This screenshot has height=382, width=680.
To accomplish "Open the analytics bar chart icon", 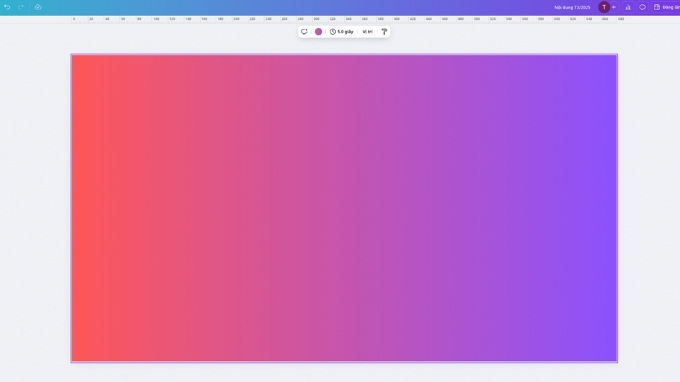I will pyautogui.click(x=628, y=7).
